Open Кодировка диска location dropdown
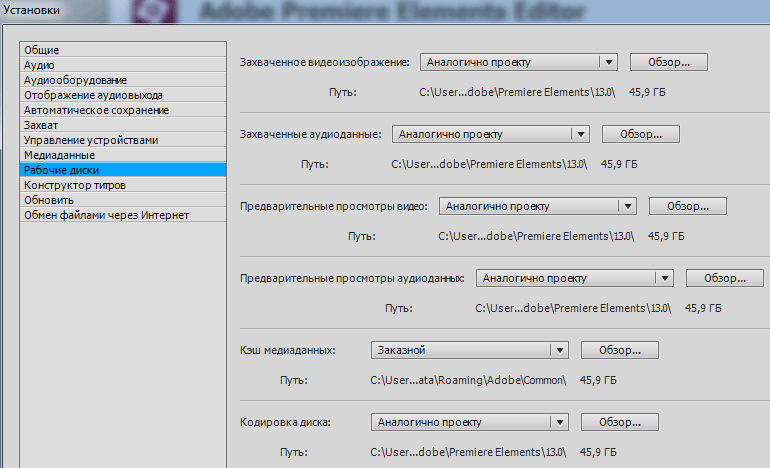 tap(470, 422)
